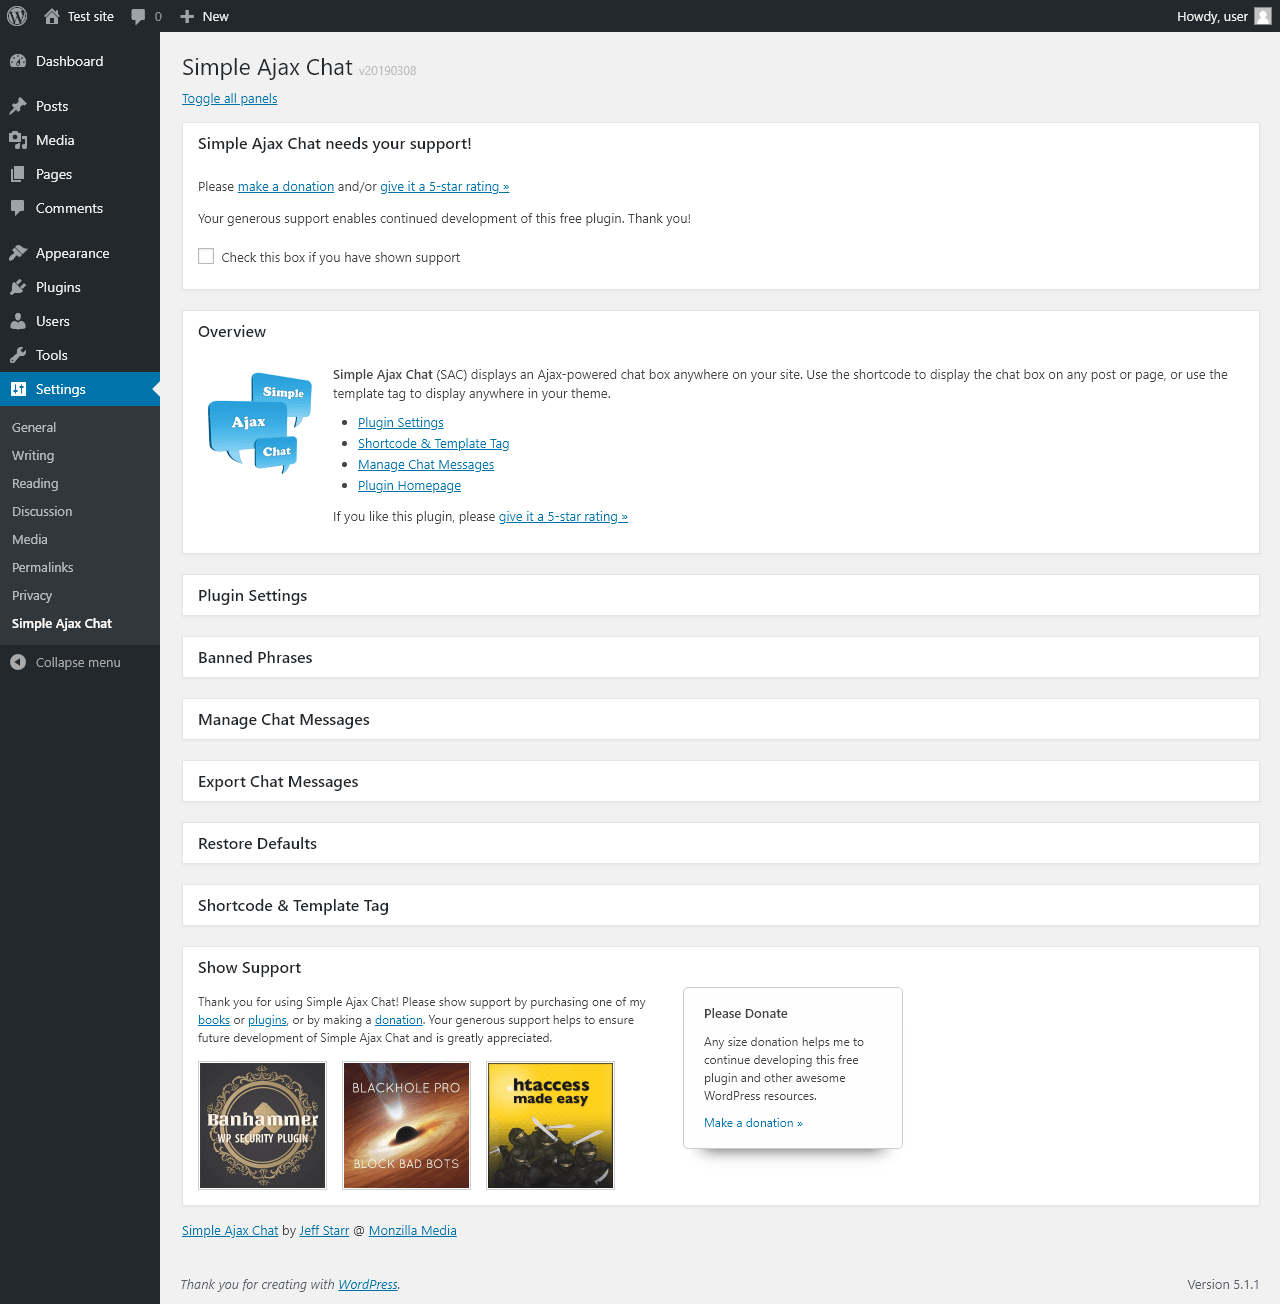Click the Toggle all panels link

(x=230, y=98)
